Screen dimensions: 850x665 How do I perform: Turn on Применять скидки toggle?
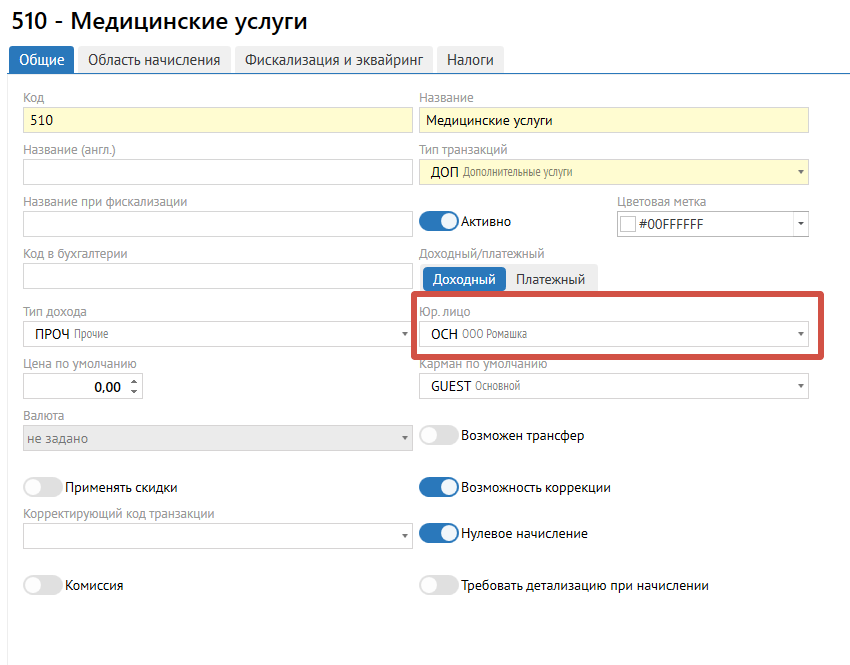42,487
